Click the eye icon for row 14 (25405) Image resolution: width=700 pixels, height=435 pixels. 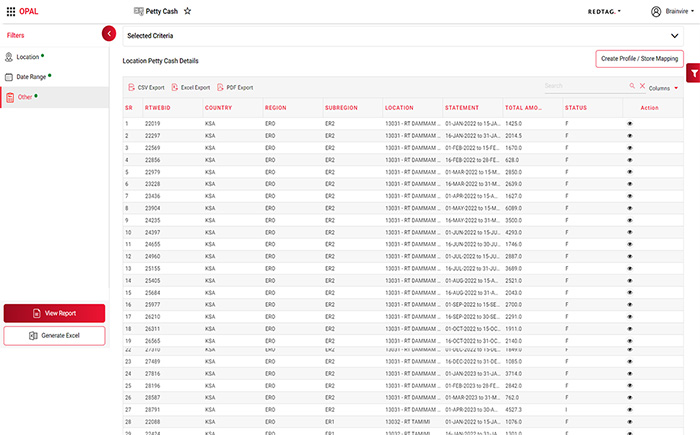point(630,280)
